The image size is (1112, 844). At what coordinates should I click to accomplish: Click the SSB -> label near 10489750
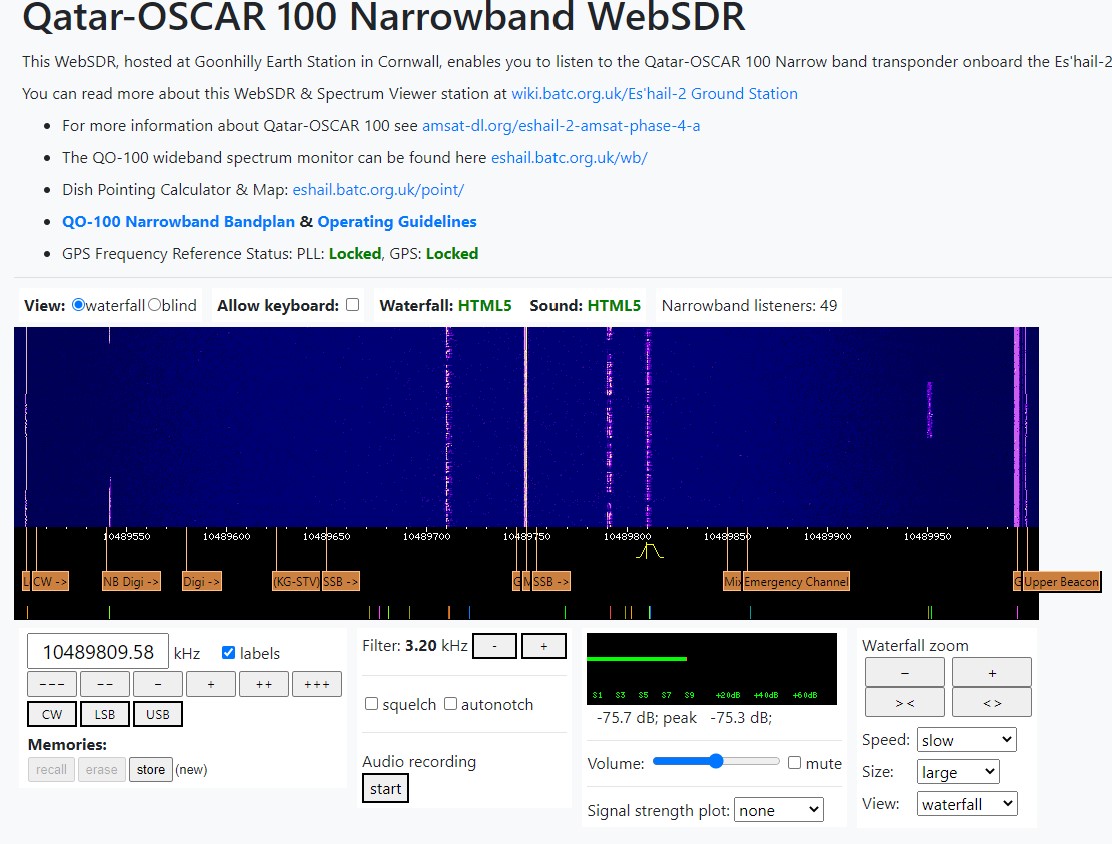click(551, 582)
